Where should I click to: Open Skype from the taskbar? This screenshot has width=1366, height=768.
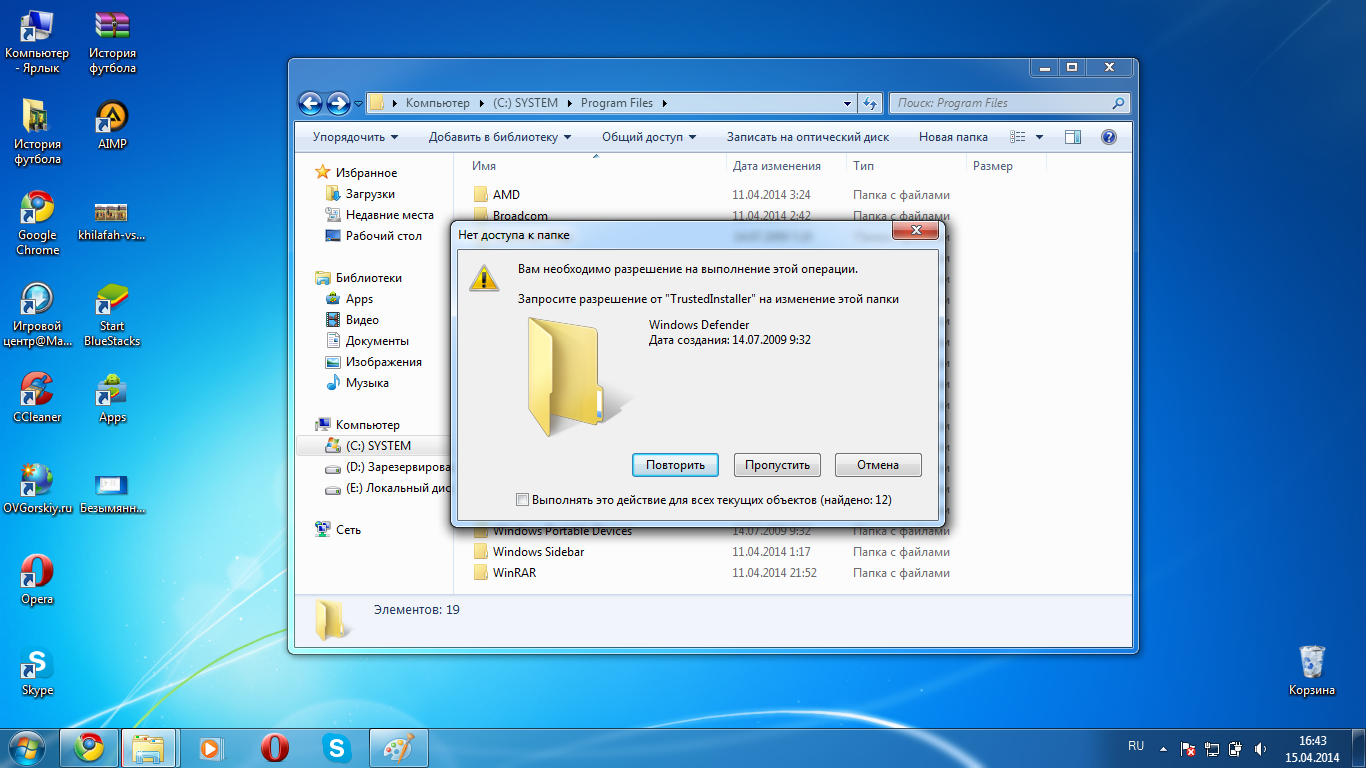click(337, 747)
